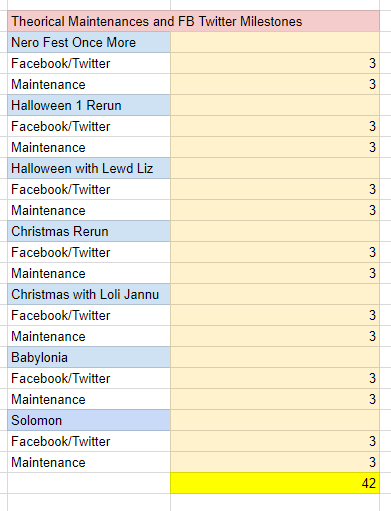The image size is (391, 511).
Task: Click the yellow total cell showing 42
Action: (x=275, y=483)
